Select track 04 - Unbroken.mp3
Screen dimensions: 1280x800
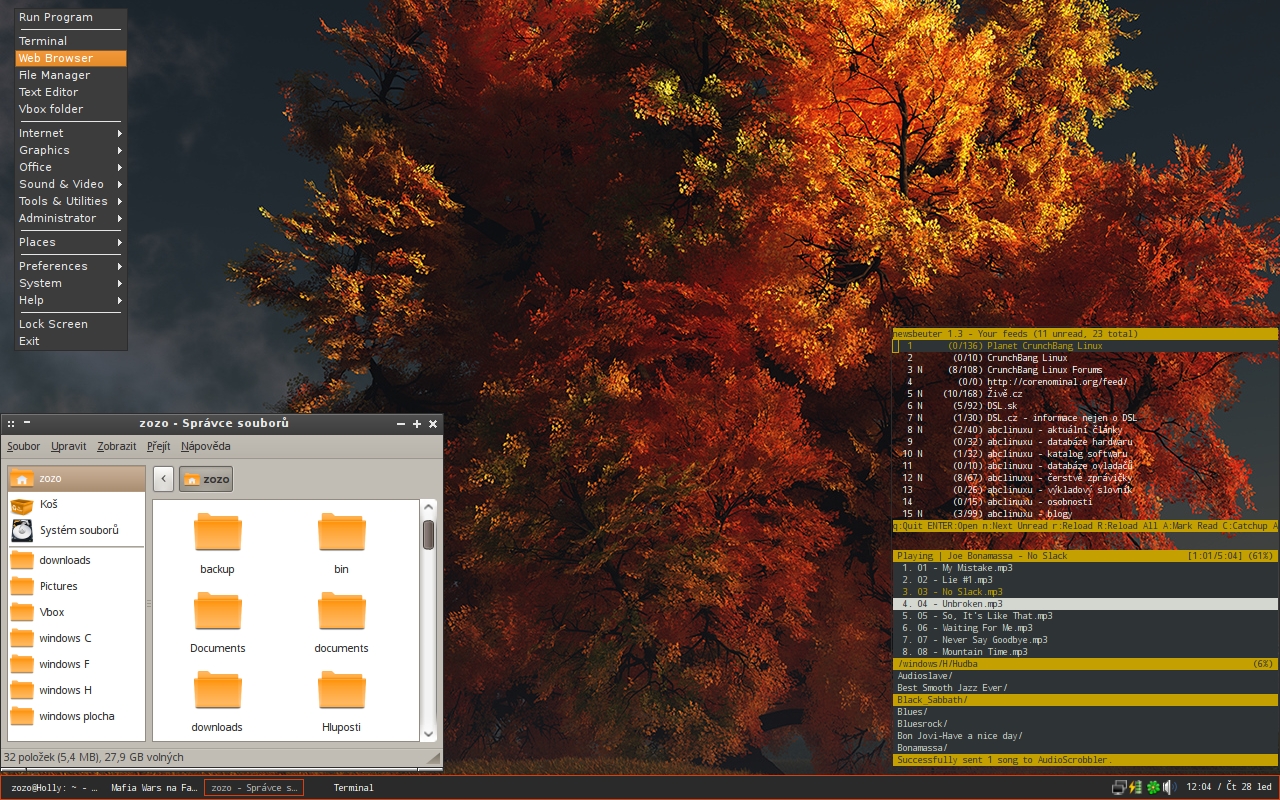coord(1085,604)
